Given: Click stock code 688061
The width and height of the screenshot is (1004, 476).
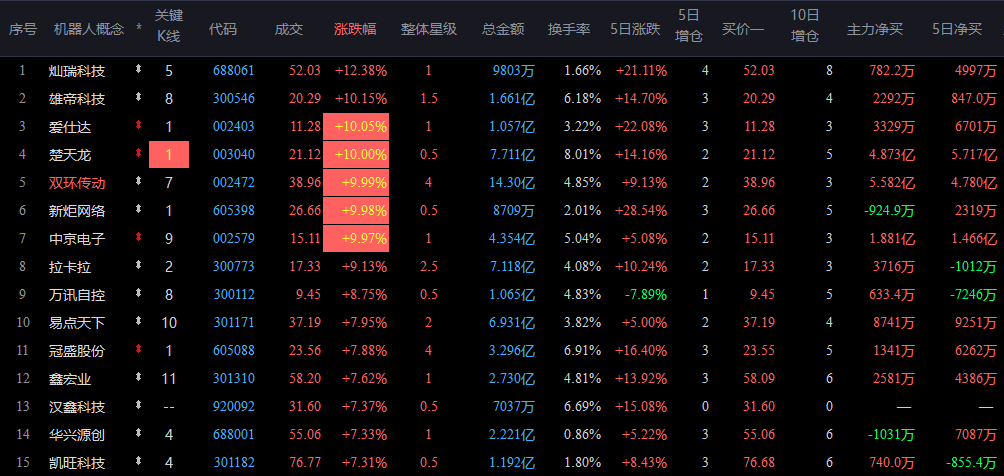Looking at the screenshot, I should [x=234, y=70].
